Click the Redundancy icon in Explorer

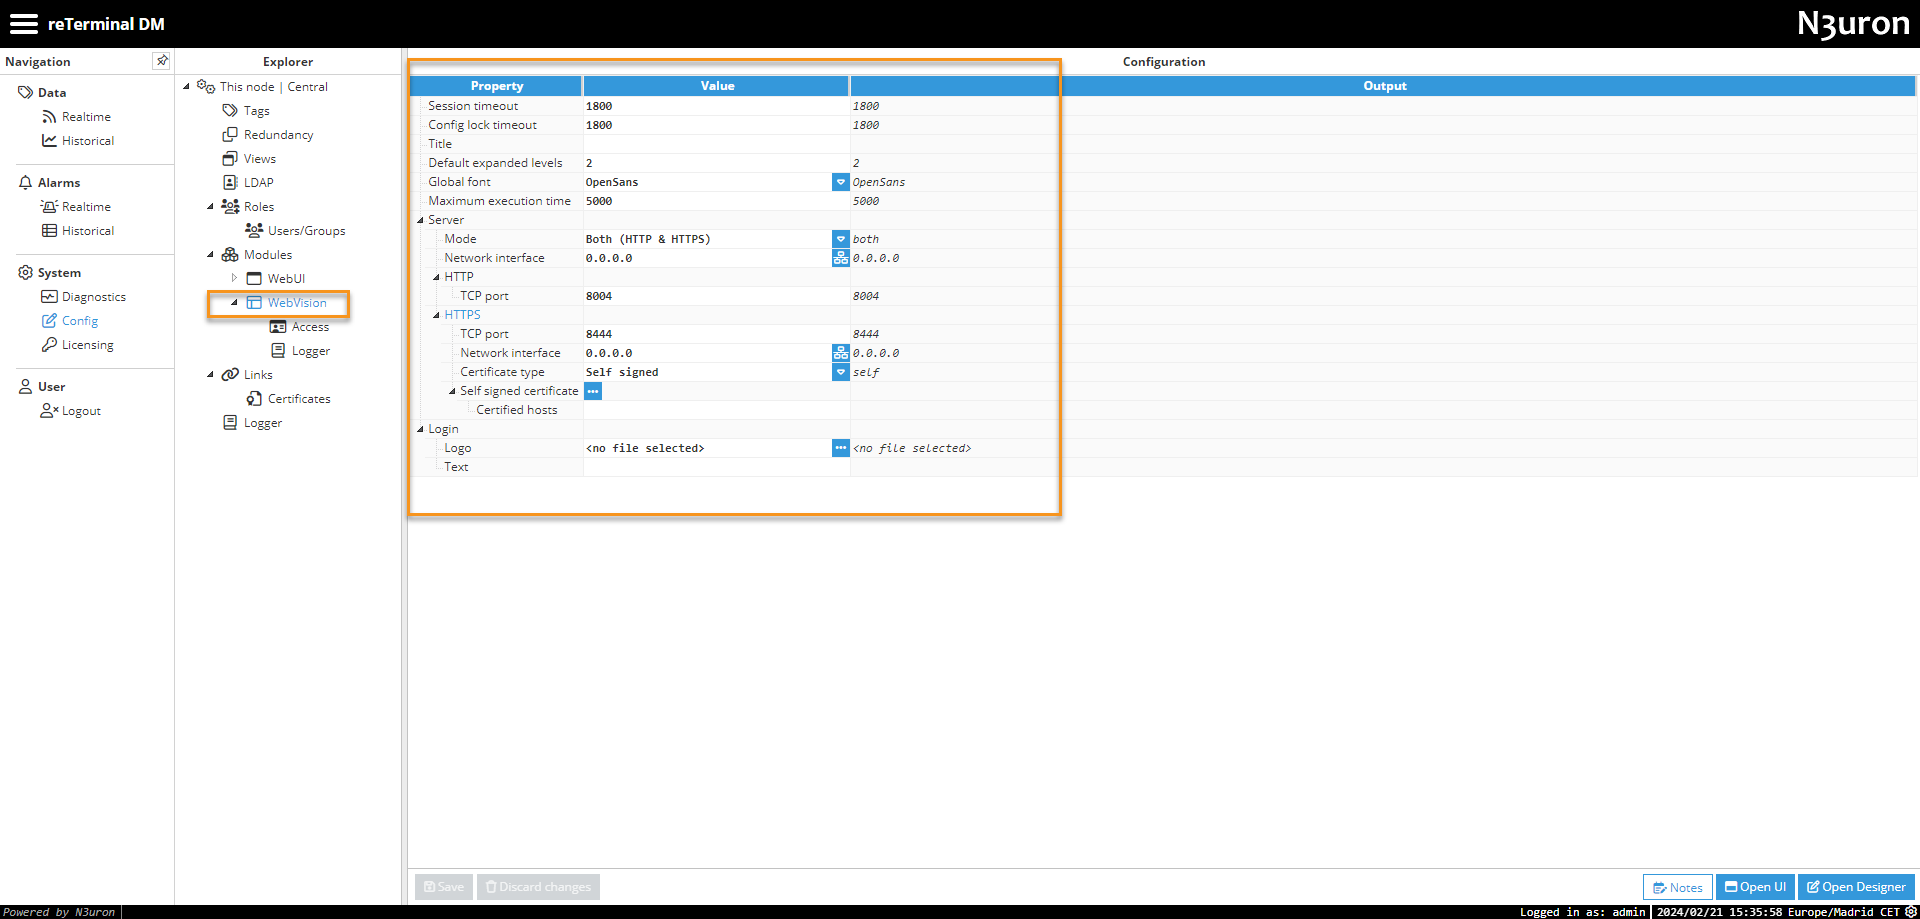click(x=230, y=135)
